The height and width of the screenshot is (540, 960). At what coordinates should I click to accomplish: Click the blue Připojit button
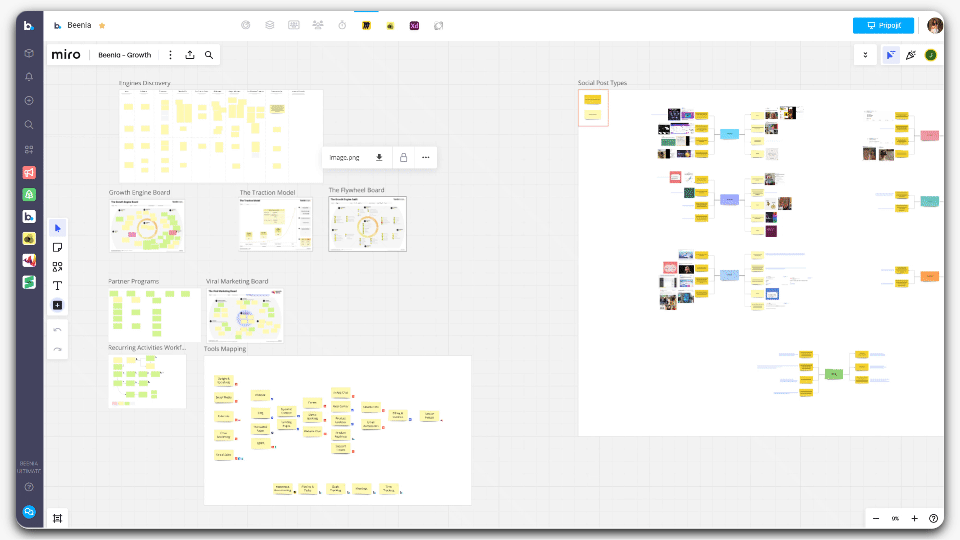tap(883, 25)
